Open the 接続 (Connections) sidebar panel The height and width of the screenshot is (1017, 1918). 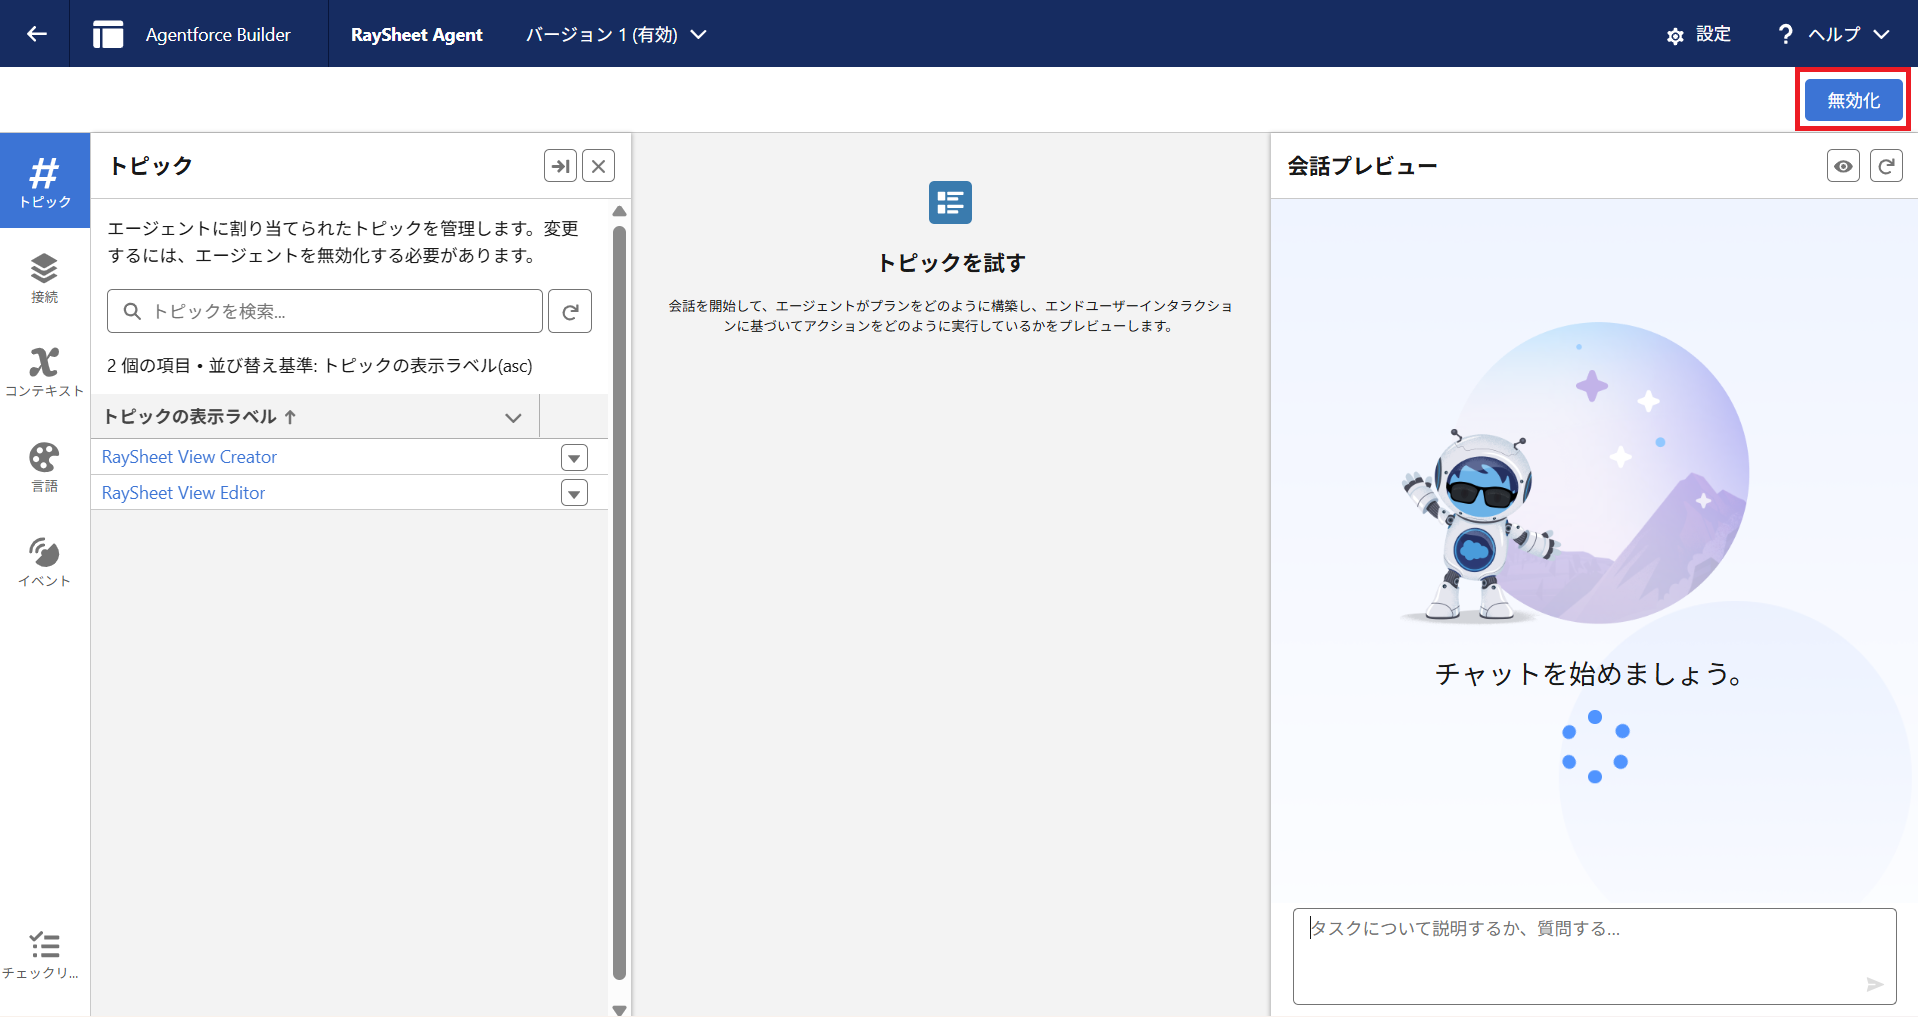(44, 277)
